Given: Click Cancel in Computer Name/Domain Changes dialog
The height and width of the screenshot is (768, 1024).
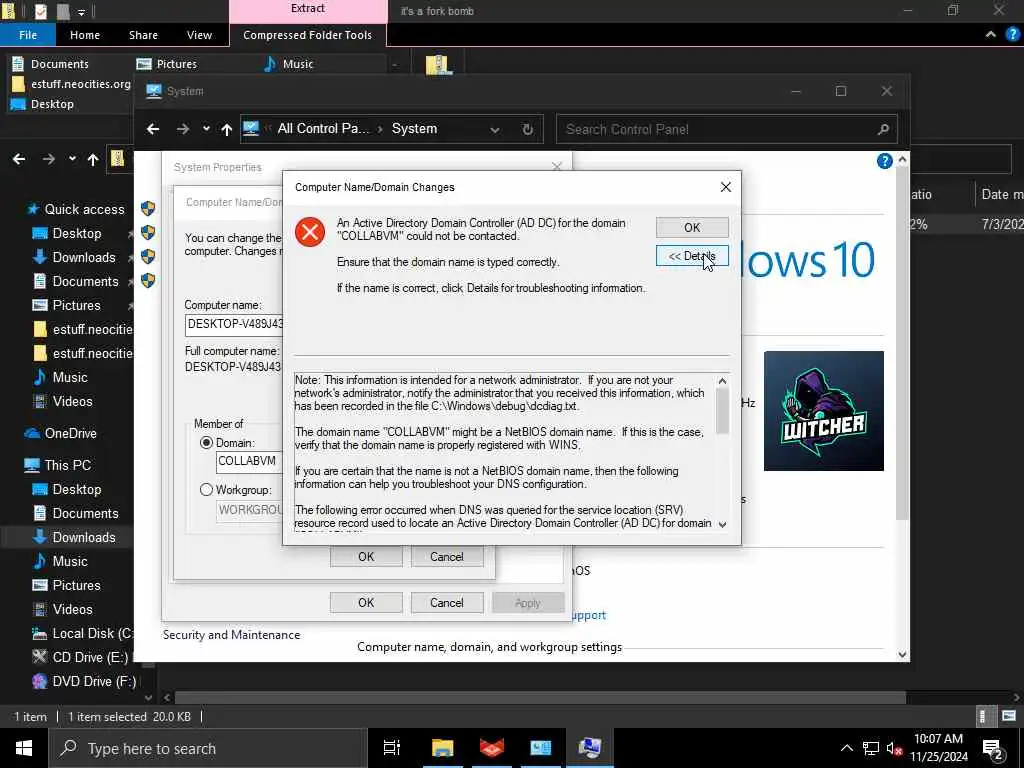Looking at the screenshot, I should [x=447, y=556].
